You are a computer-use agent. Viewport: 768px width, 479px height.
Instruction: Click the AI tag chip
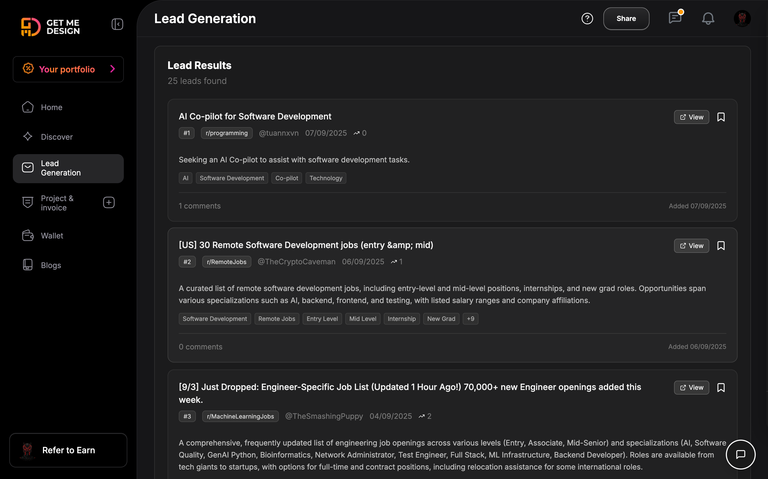coord(185,178)
